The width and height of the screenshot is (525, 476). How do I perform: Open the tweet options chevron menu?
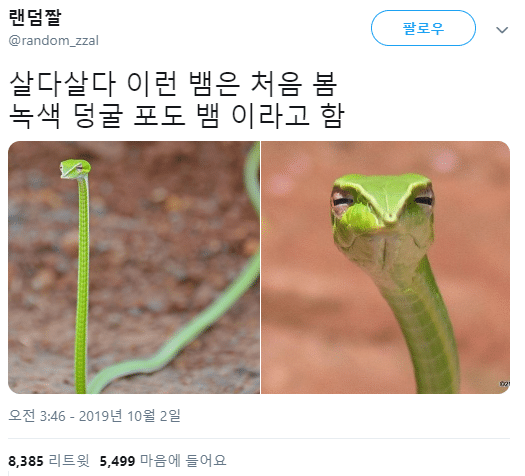pos(502,30)
